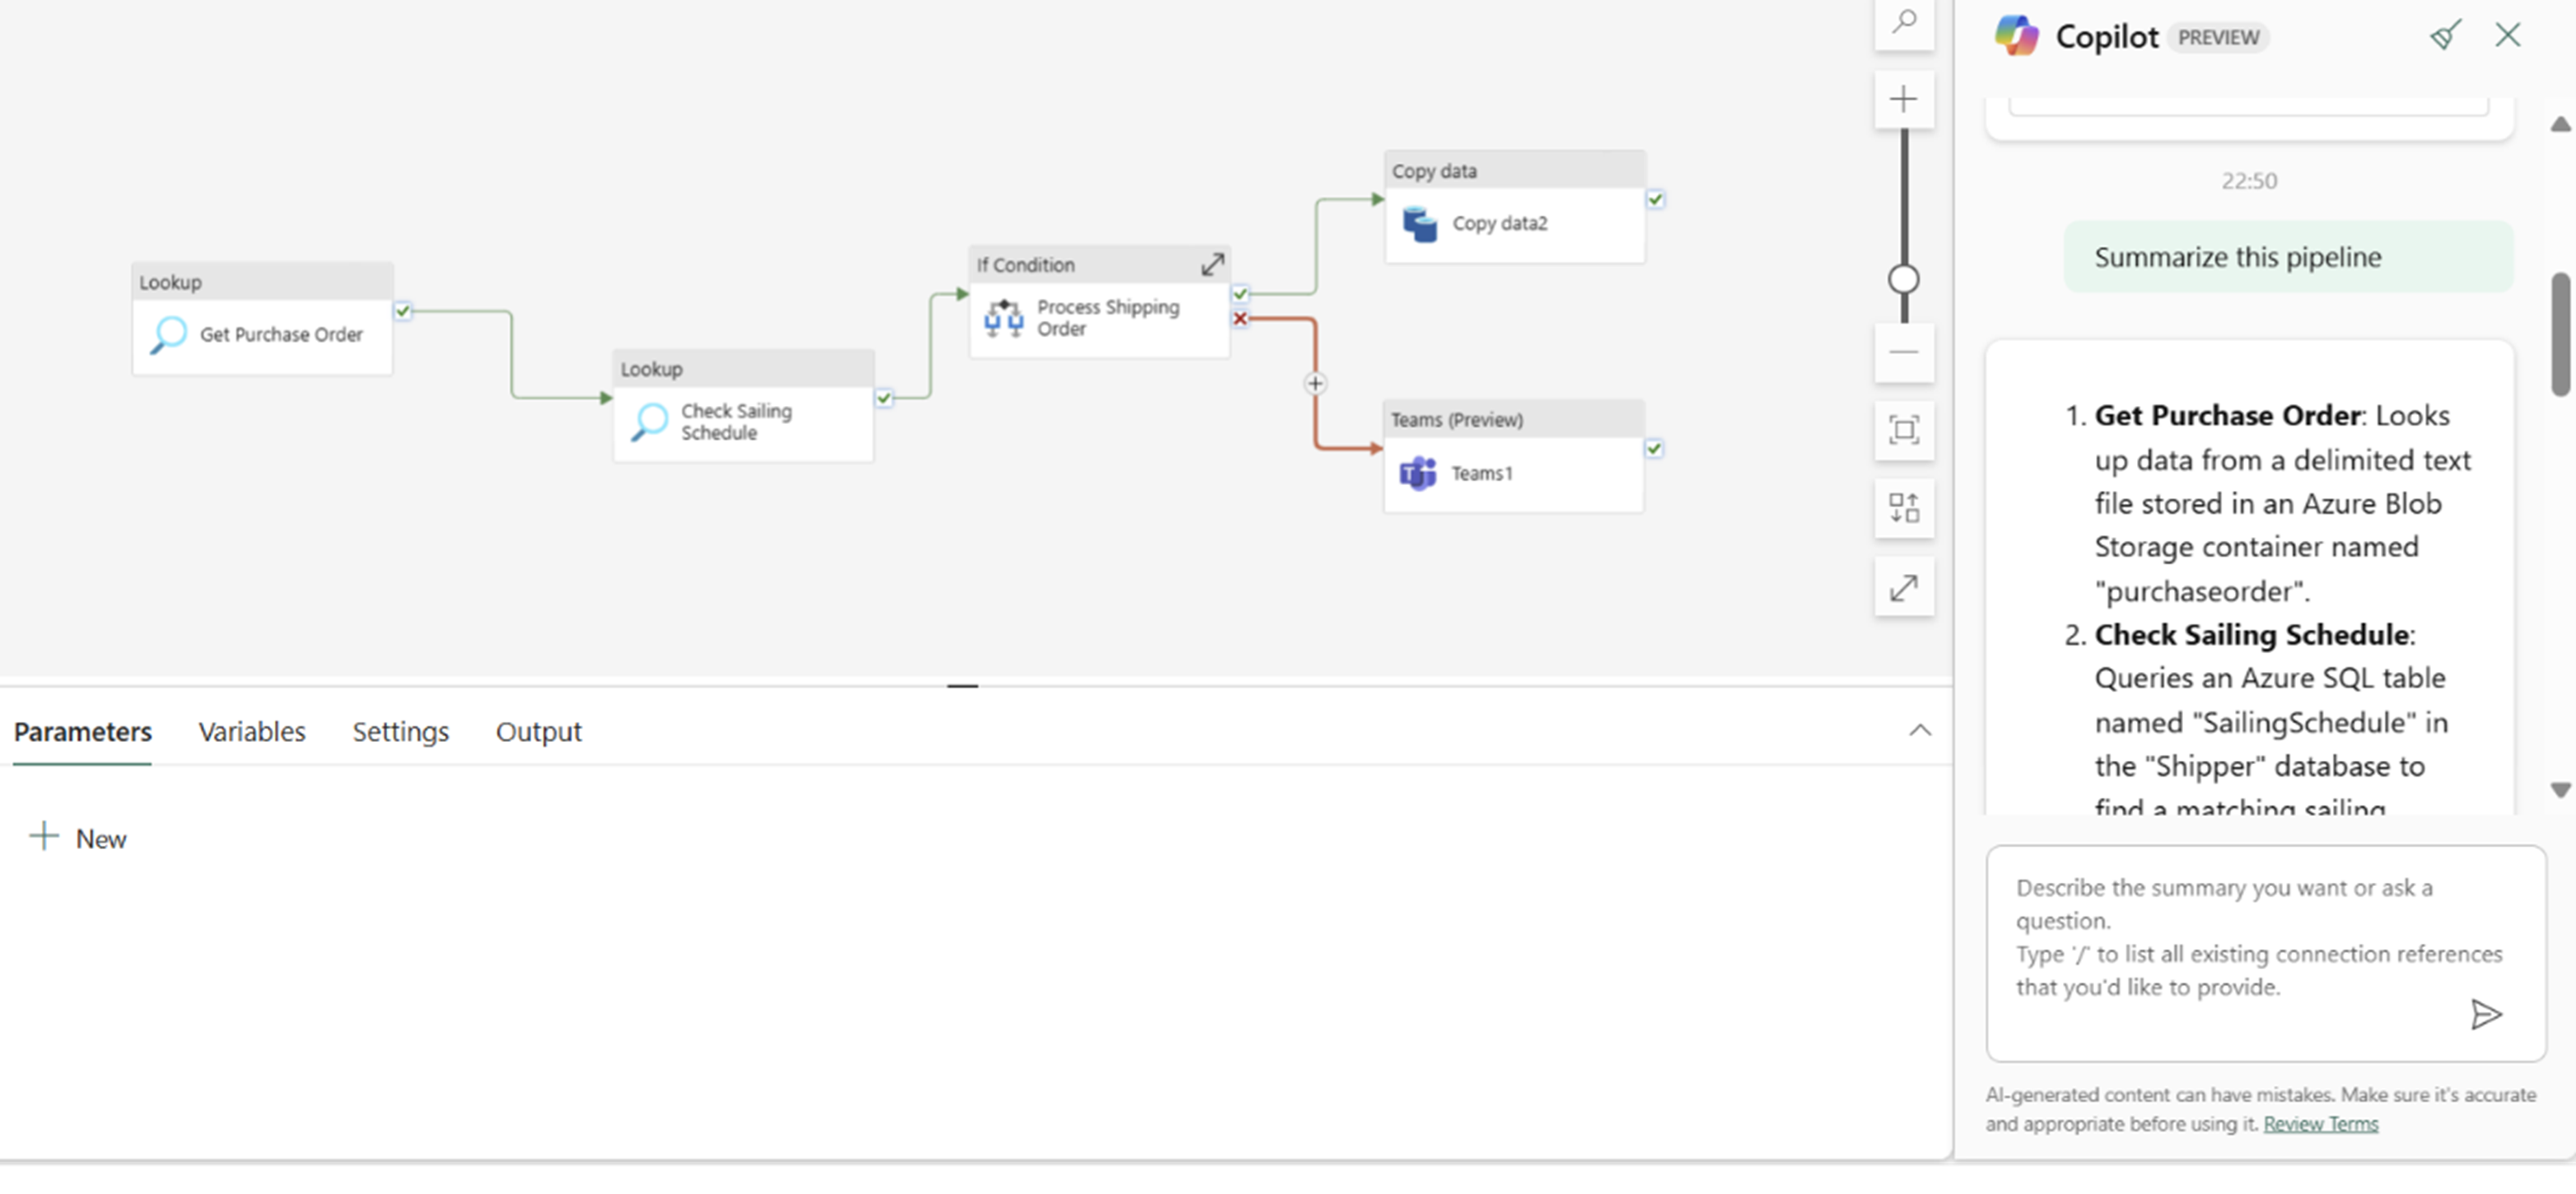
Task: Select the Variables tab in bottom panel
Action: [x=251, y=731]
